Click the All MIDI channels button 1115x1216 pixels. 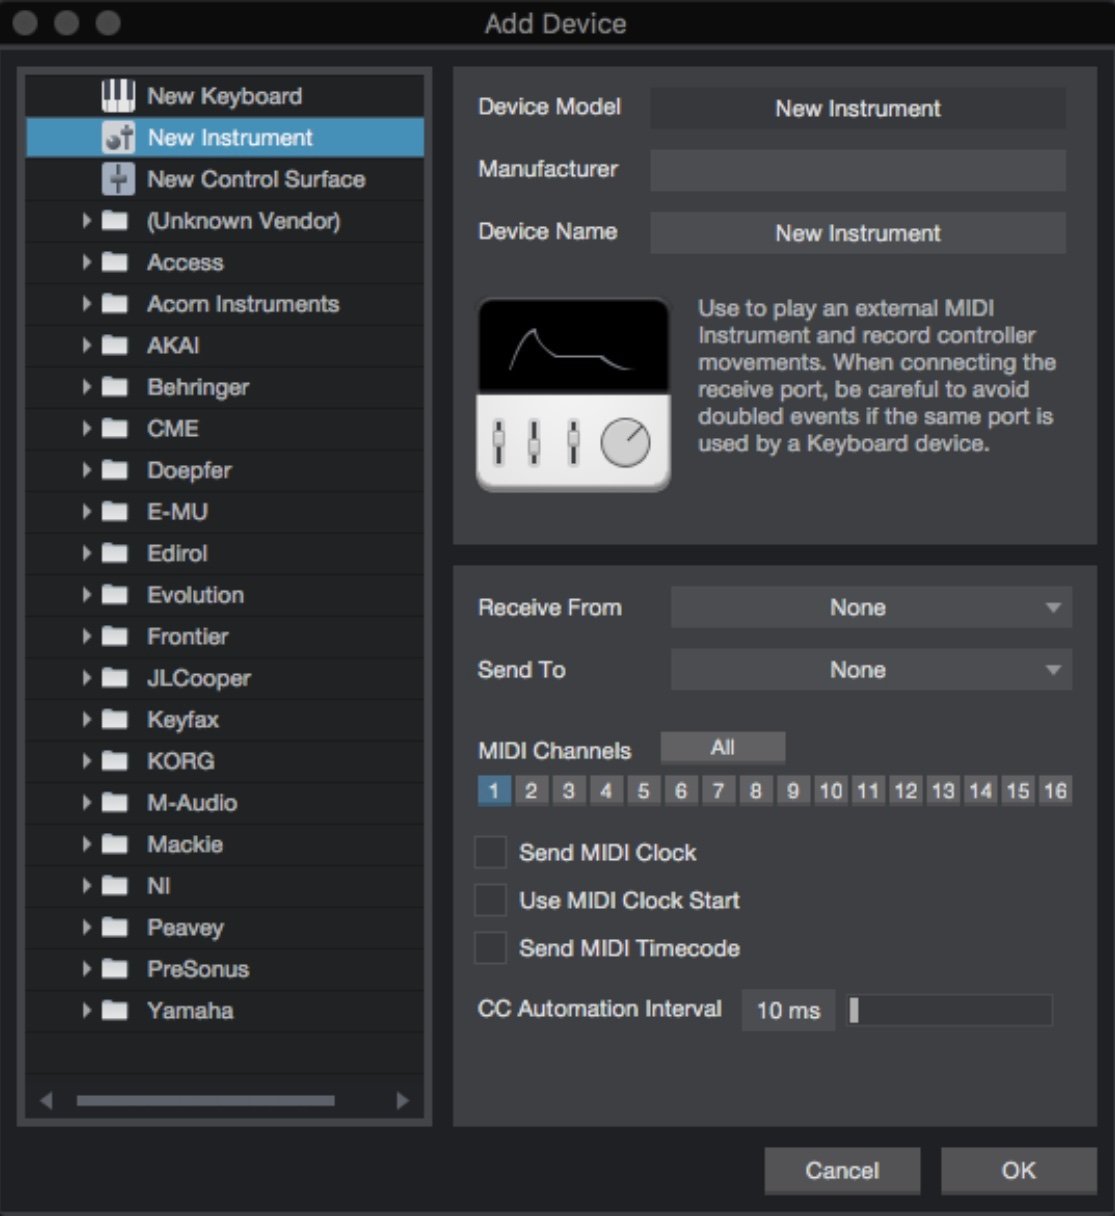tap(723, 747)
